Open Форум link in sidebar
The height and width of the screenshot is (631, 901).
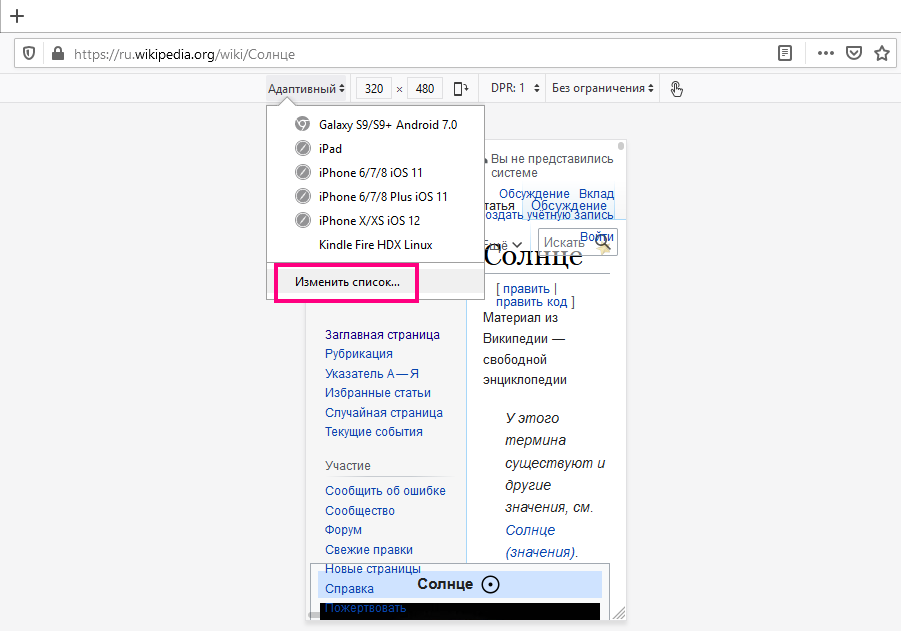tap(343, 530)
